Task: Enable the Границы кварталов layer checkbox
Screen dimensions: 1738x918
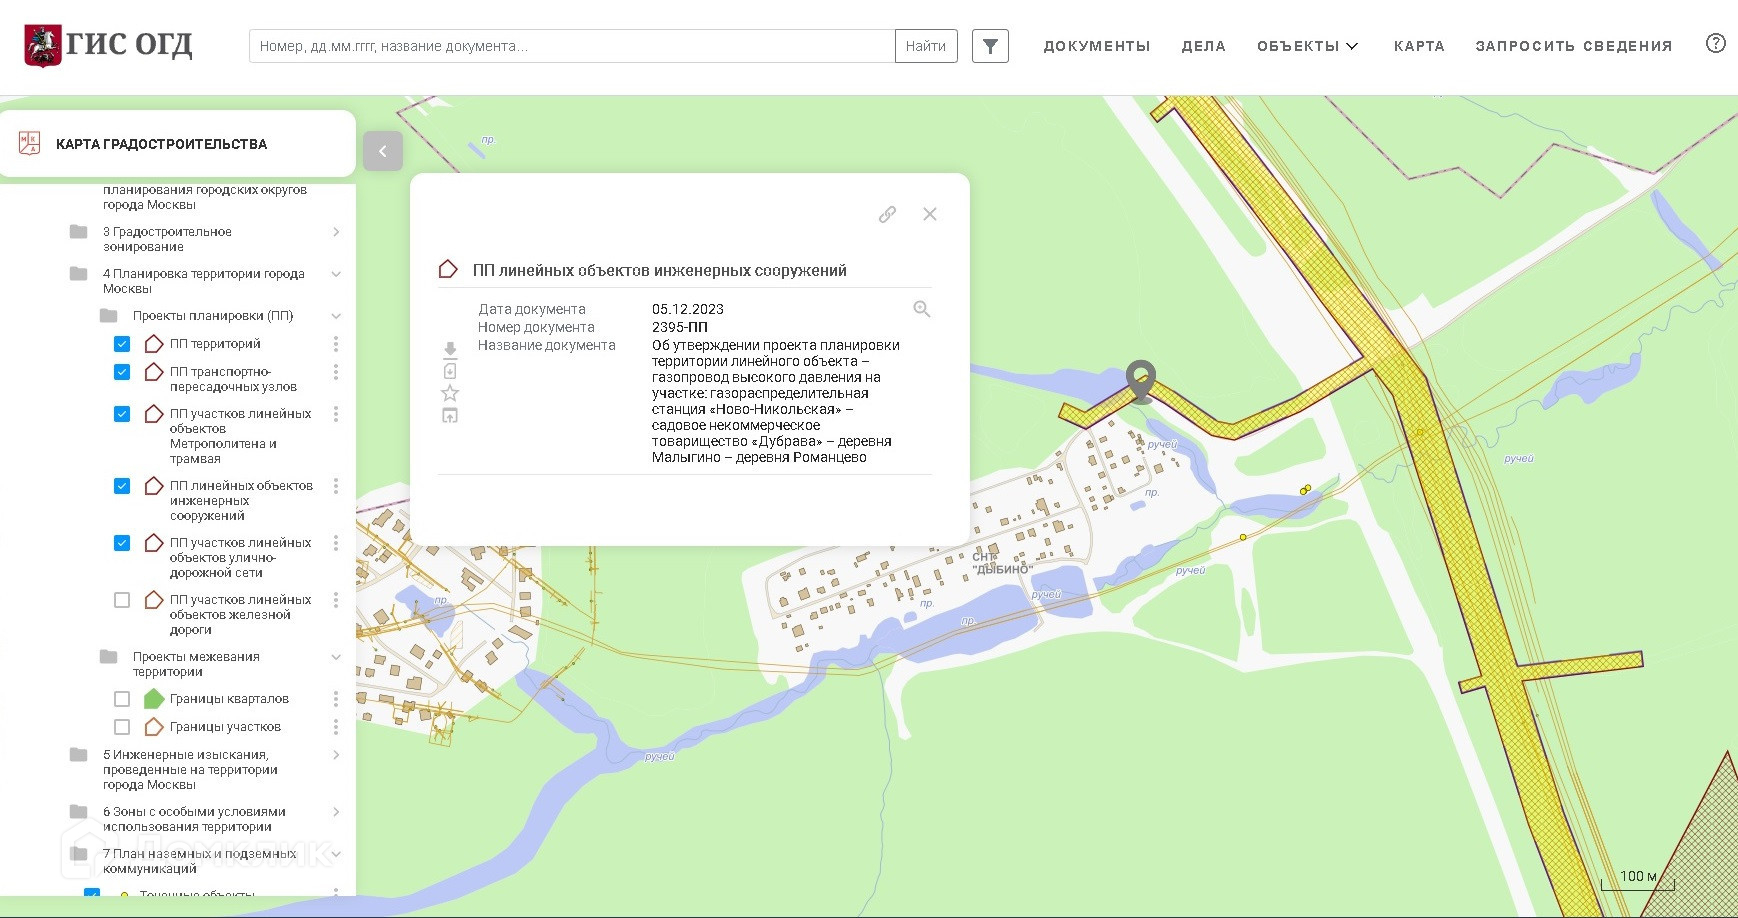Action: click(122, 699)
